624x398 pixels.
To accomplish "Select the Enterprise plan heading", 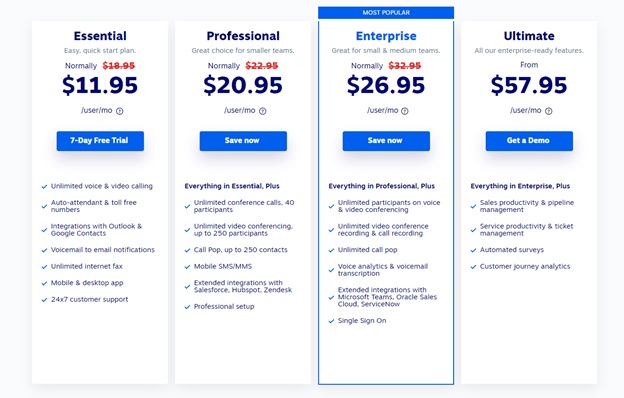I will pyautogui.click(x=386, y=36).
